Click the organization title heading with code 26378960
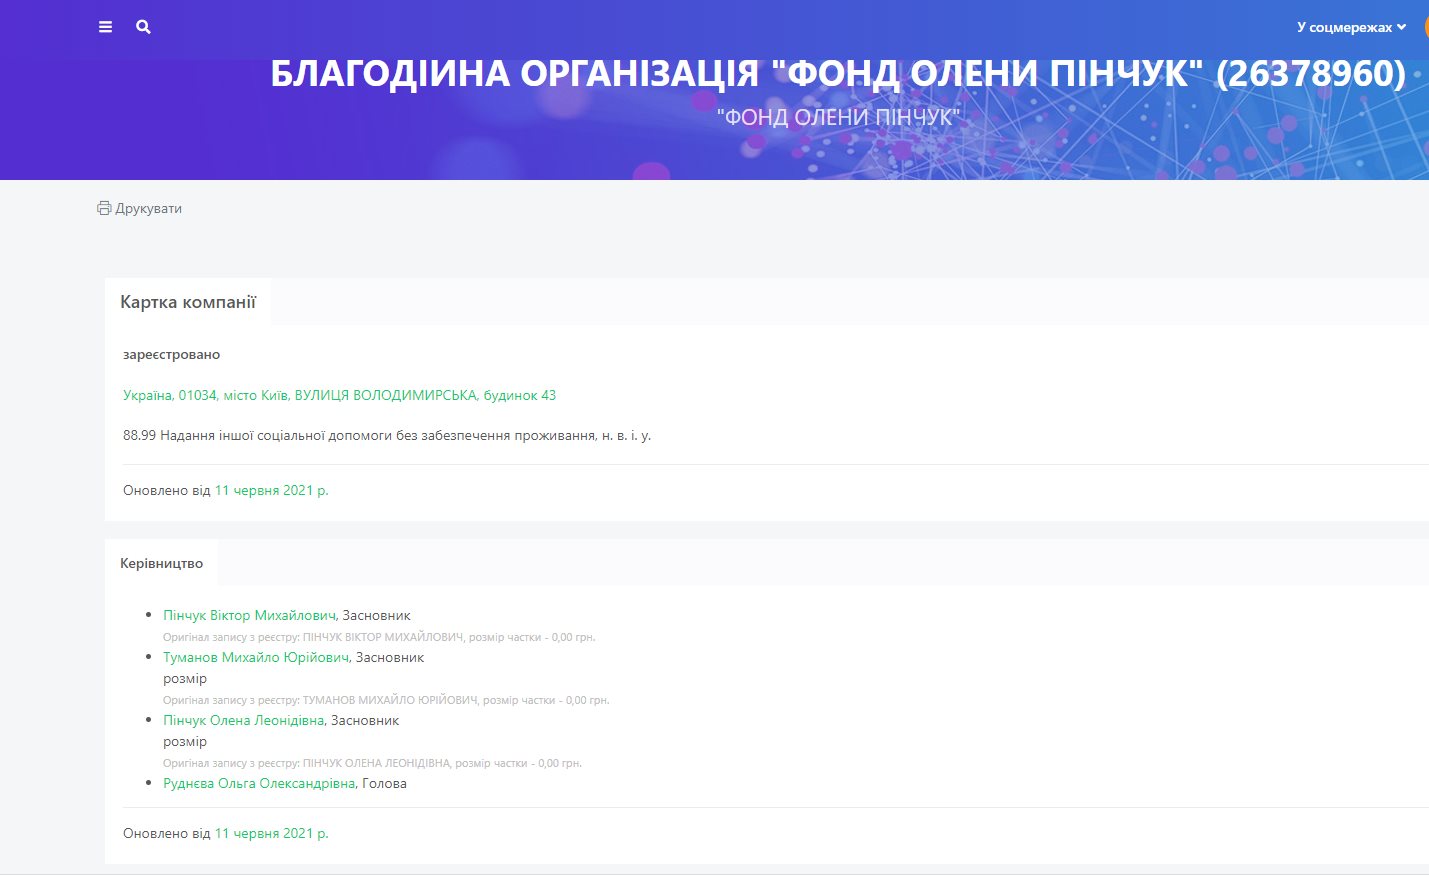Screen dimensions: 1429x876 point(837,74)
